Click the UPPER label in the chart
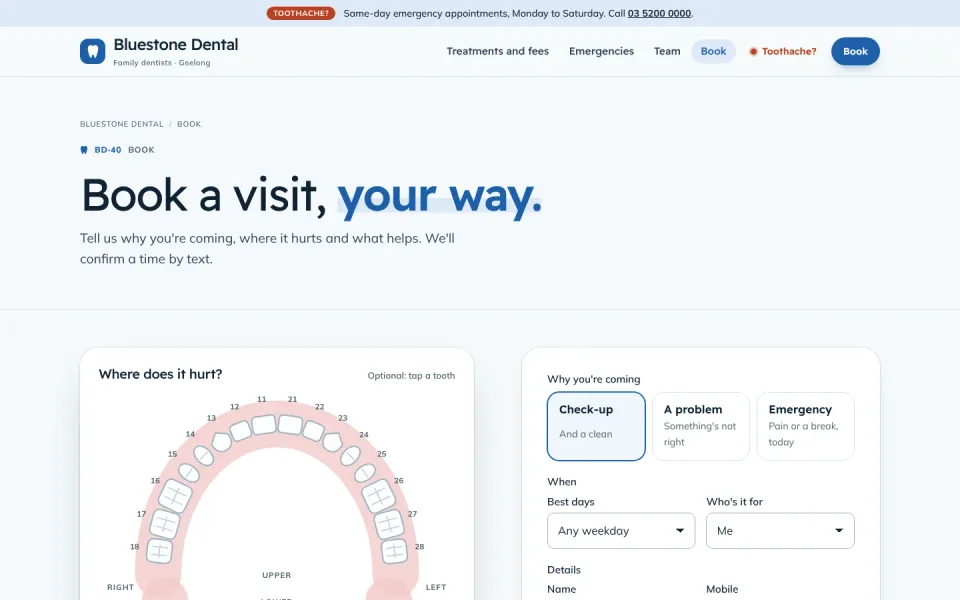The width and height of the screenshot is (960, 600). pos(277,575)
